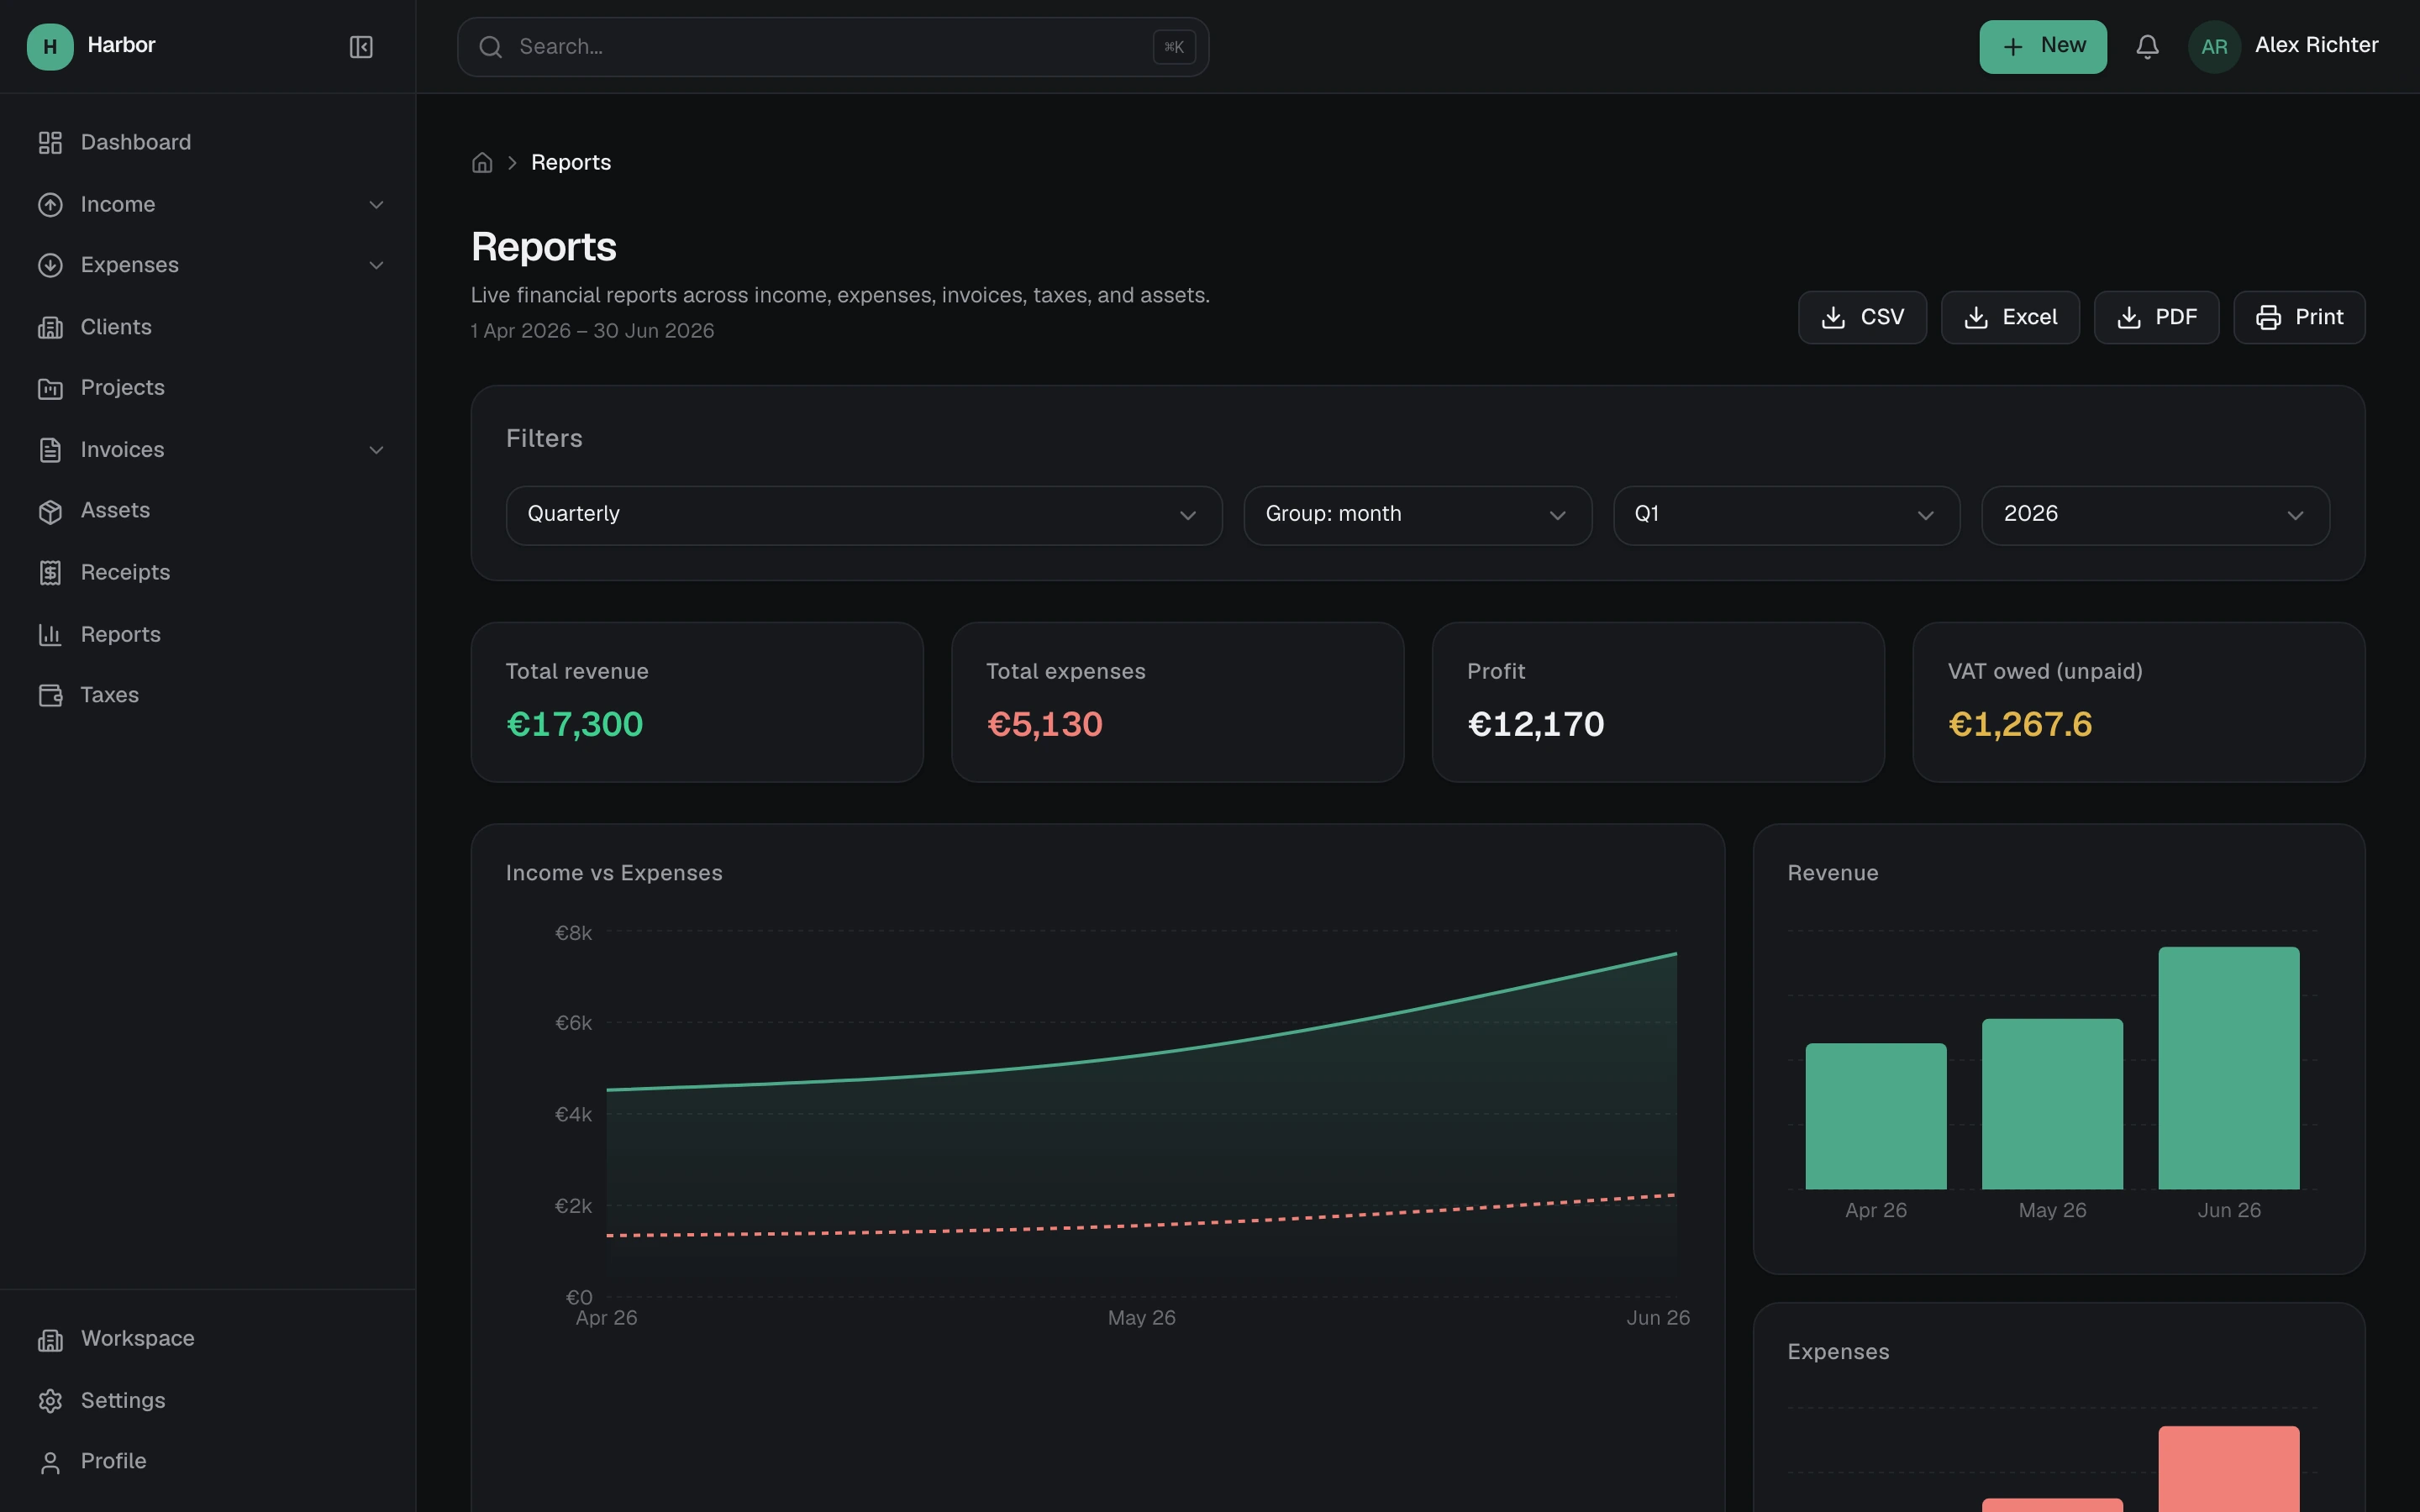Click the Harbor workspace name

click(121, 46)
